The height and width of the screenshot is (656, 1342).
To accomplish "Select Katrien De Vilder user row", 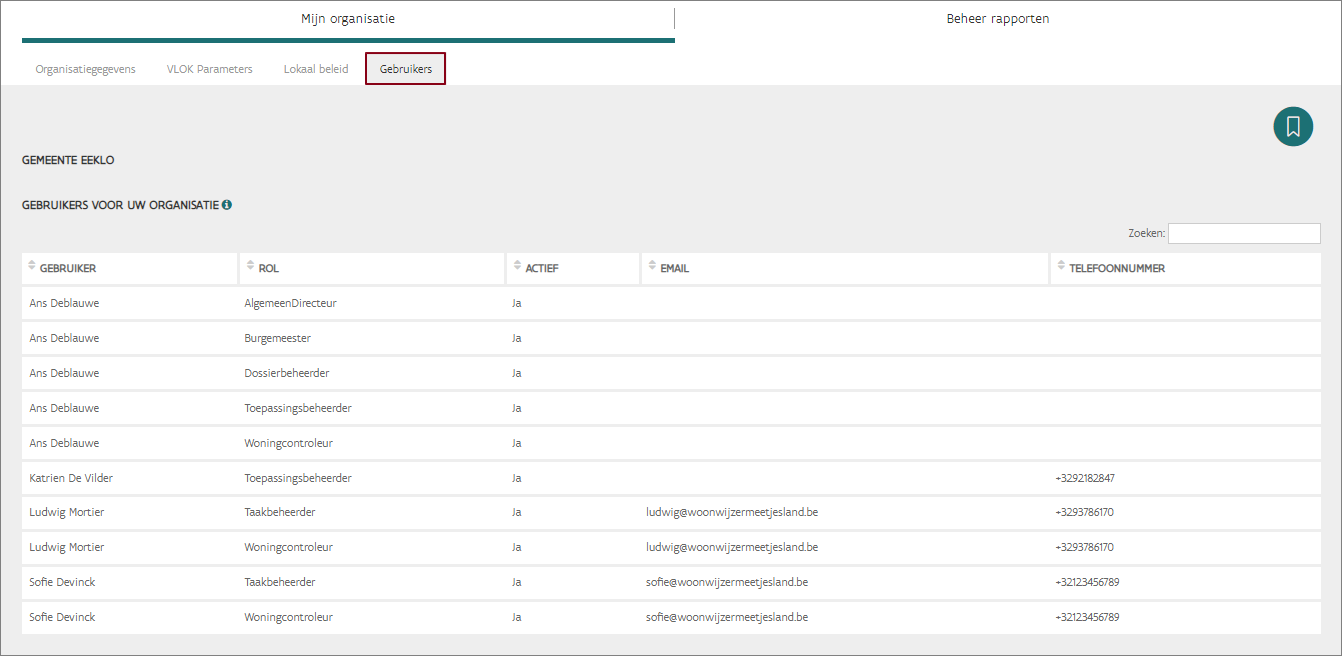I will 72,478.
